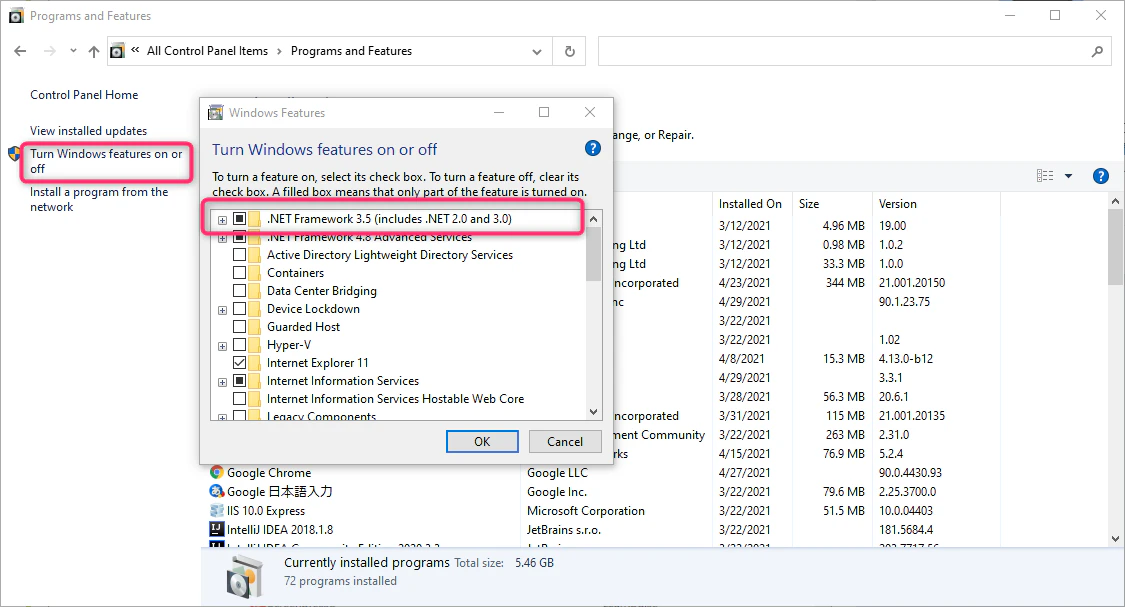This screenshot has width=1125, height=607.
Task: Enable the Data Center Bridging checkbox
Action: click(240, 291)
